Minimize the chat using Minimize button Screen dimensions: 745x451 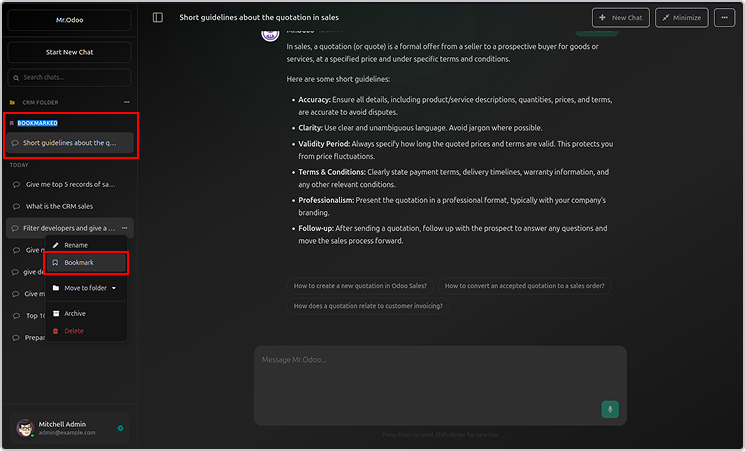click(680, 18)
